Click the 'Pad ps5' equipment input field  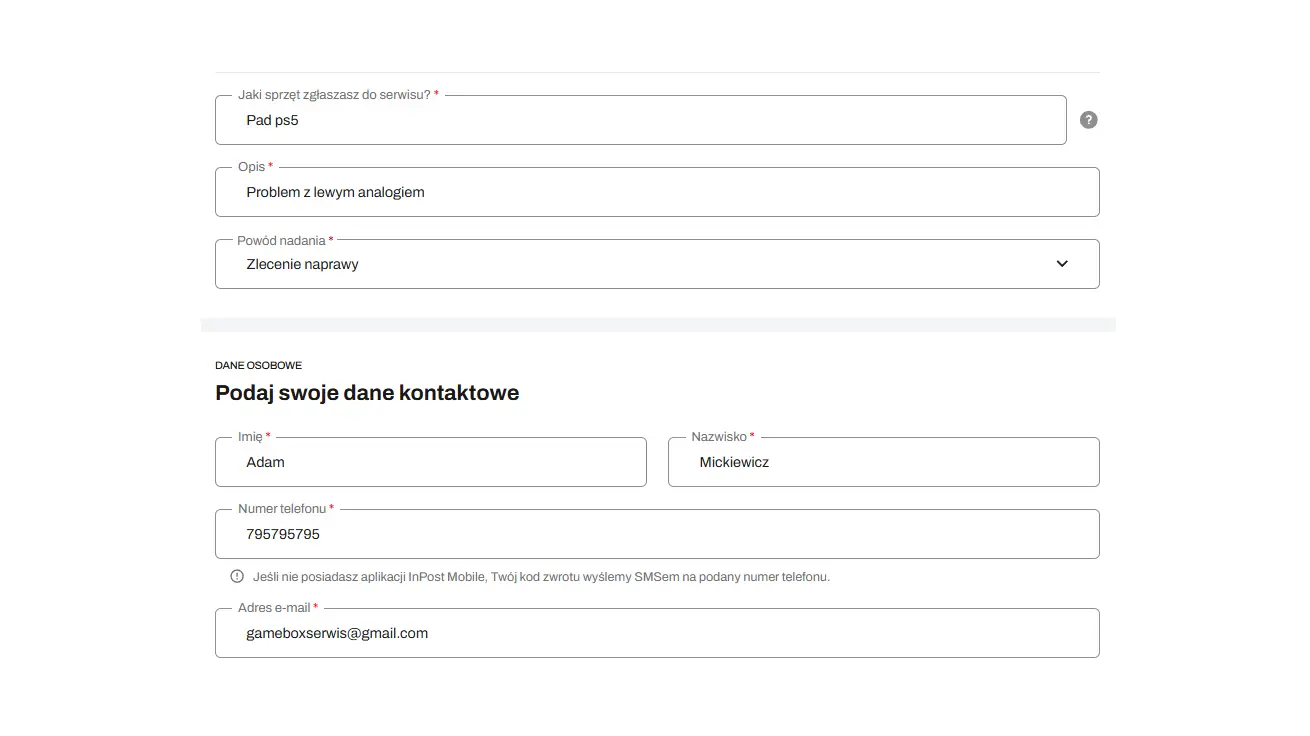point(640,121)
